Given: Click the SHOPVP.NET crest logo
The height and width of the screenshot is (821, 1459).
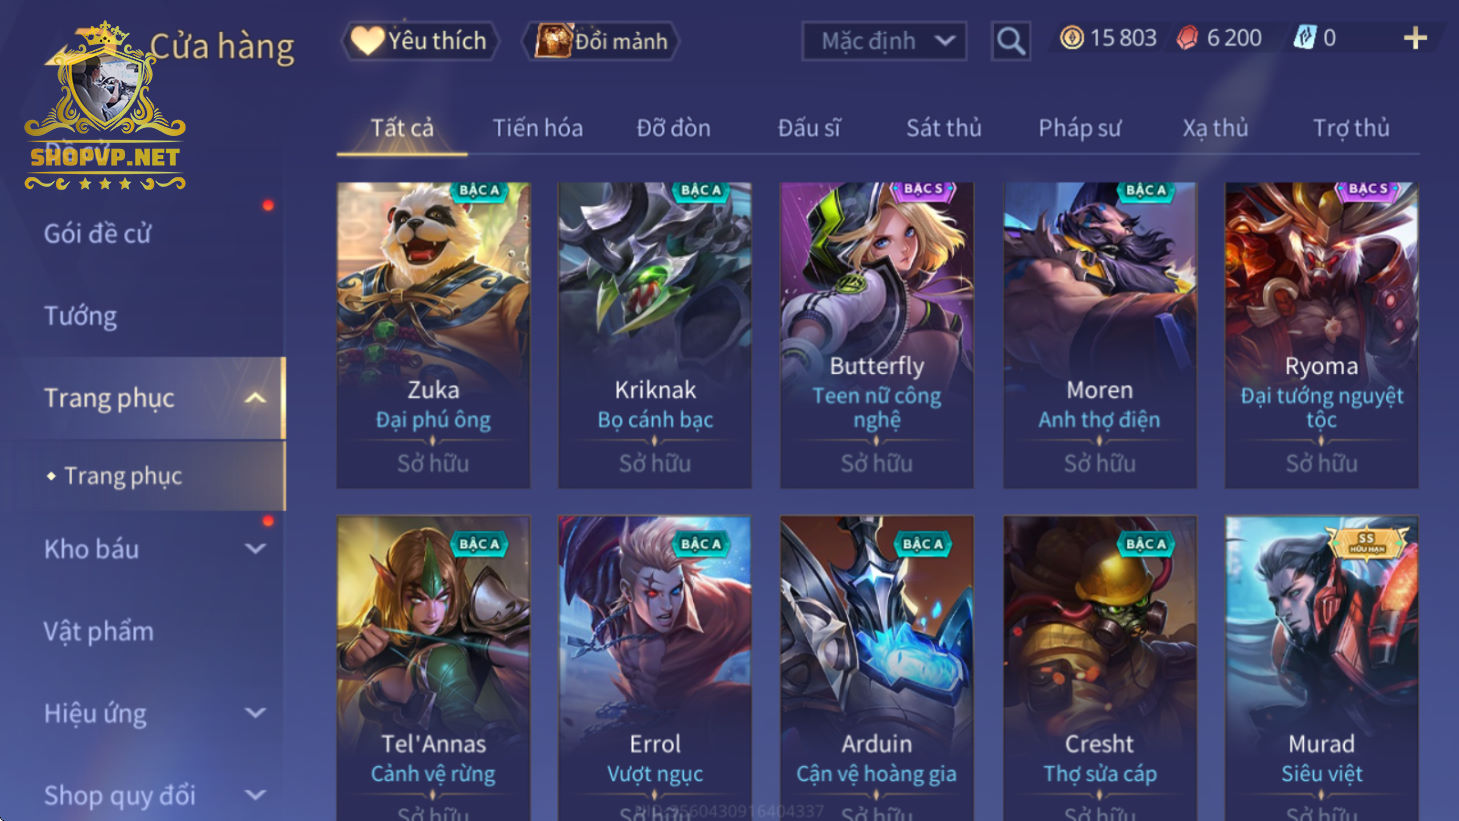Looking at the screenshot, I should coord(105,107).
